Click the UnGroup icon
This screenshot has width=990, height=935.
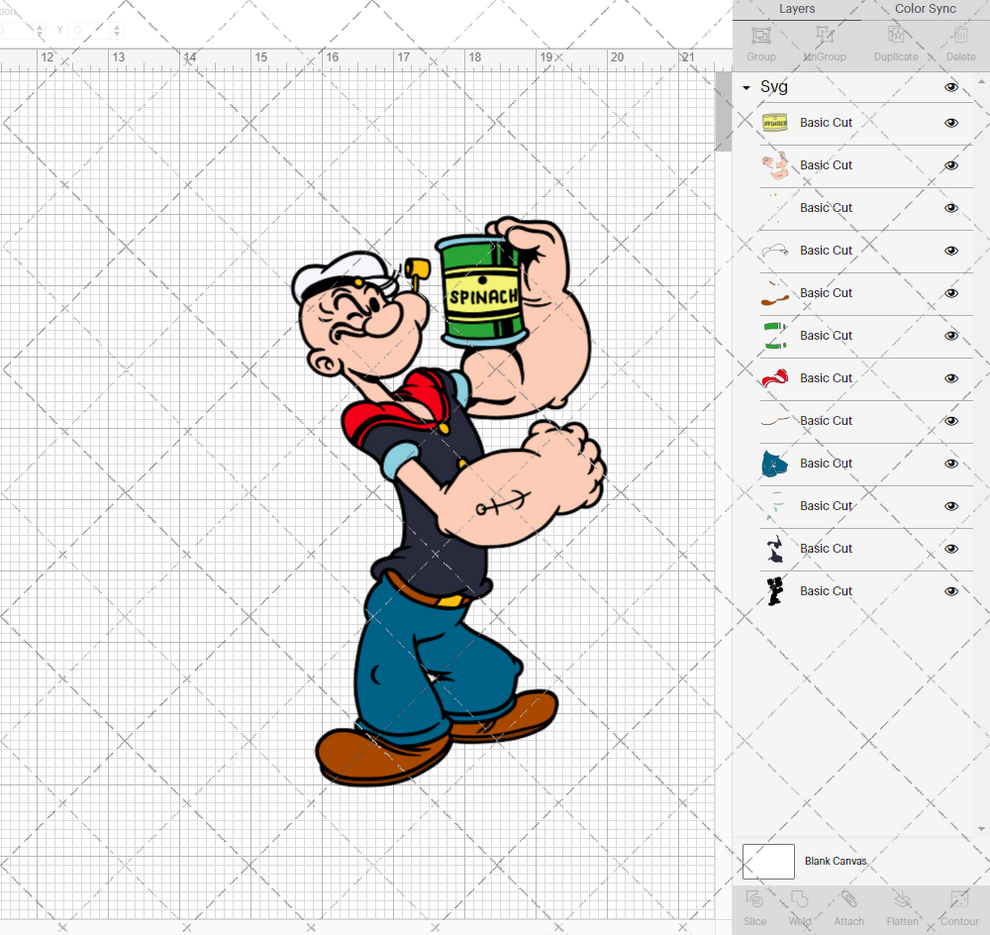tap(824, 43)
